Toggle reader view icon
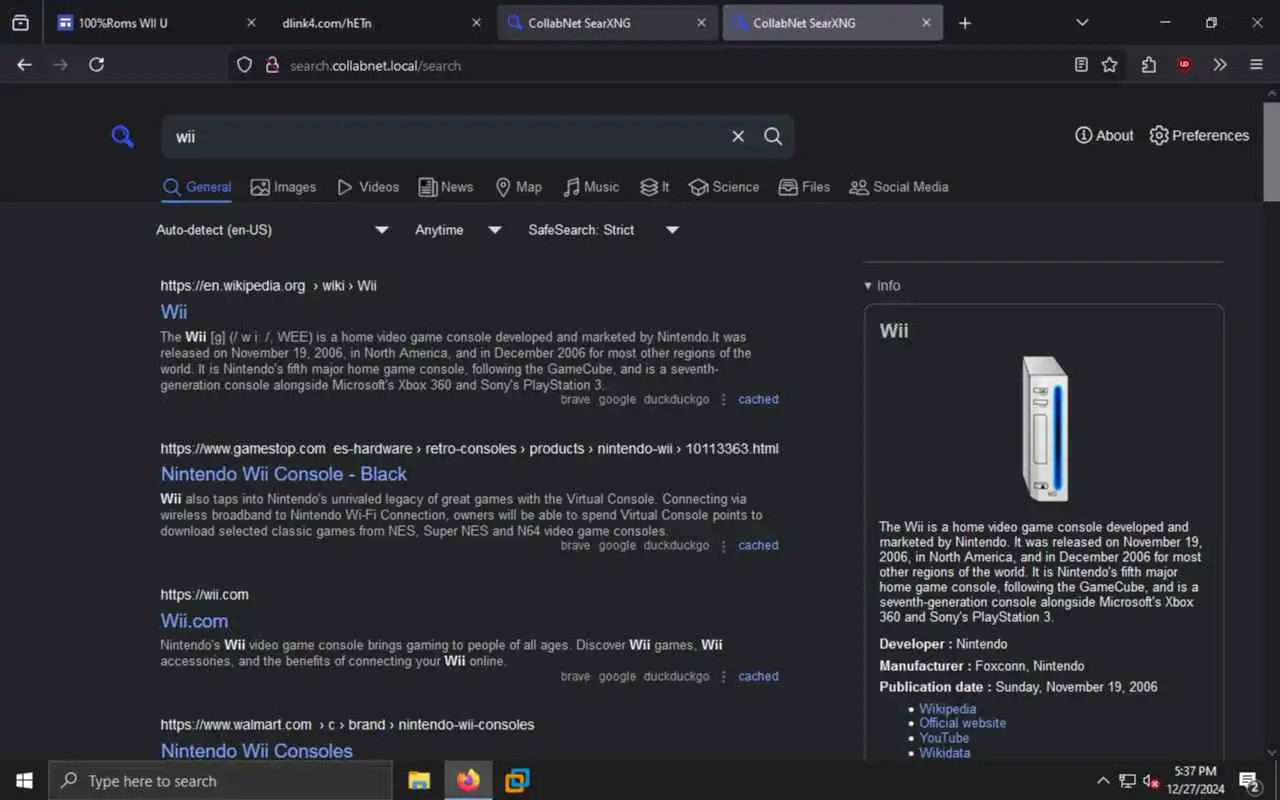The height and width of the screenshot is (800, 1280). [x=1081, y=65]
